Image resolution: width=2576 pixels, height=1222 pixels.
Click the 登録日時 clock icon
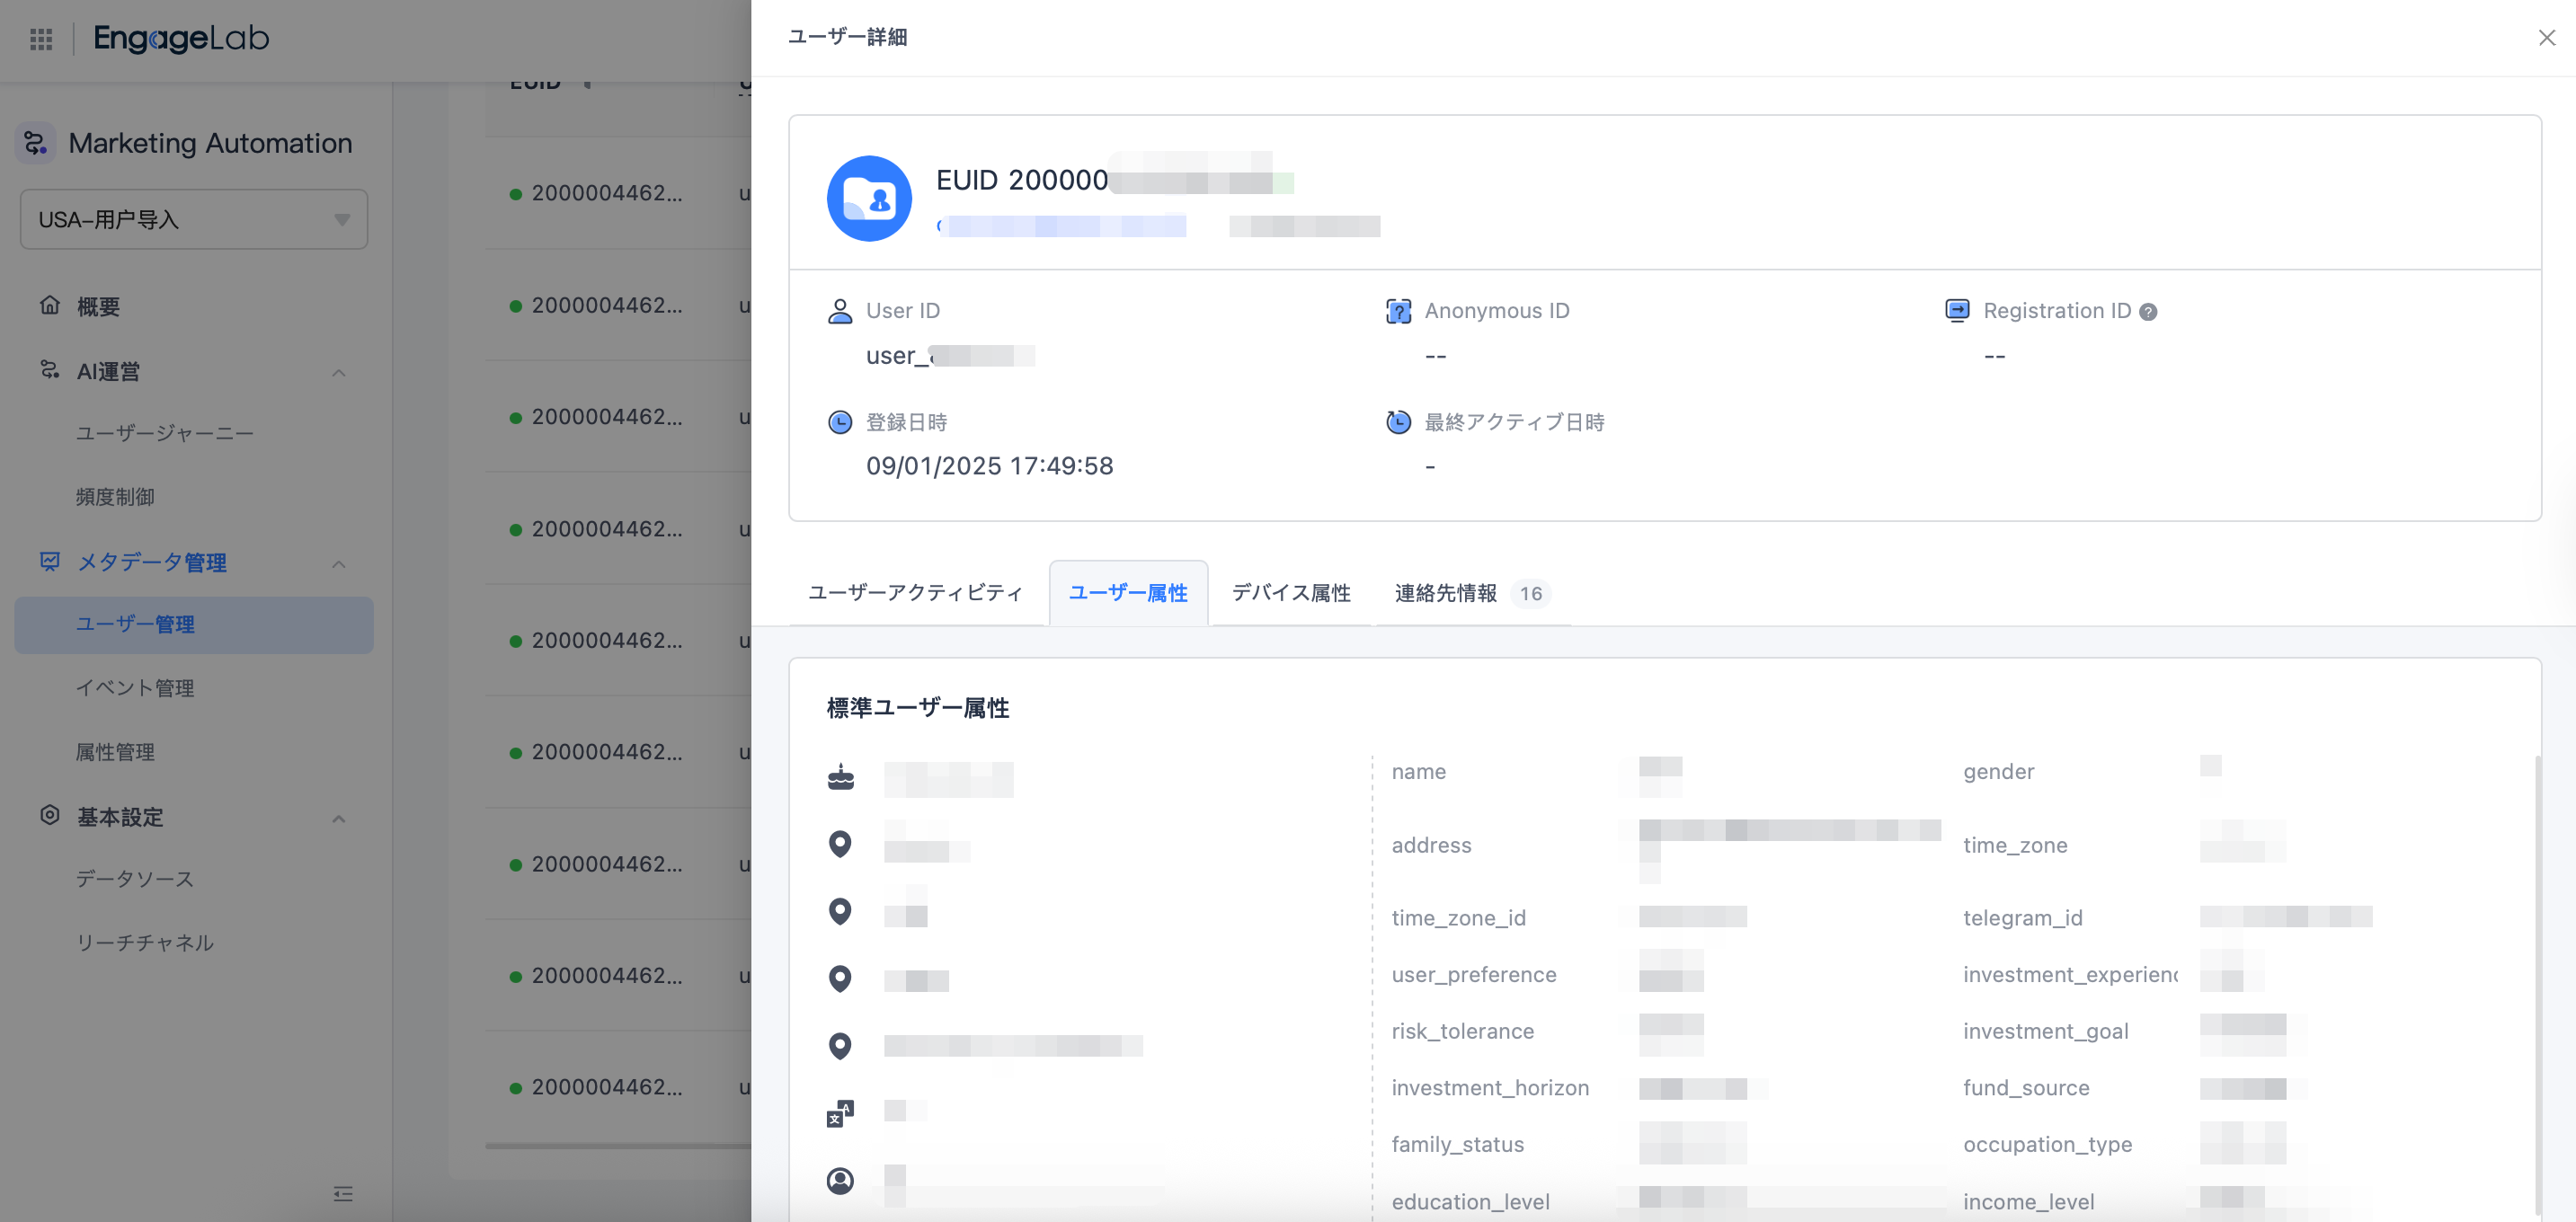[840, 422]
